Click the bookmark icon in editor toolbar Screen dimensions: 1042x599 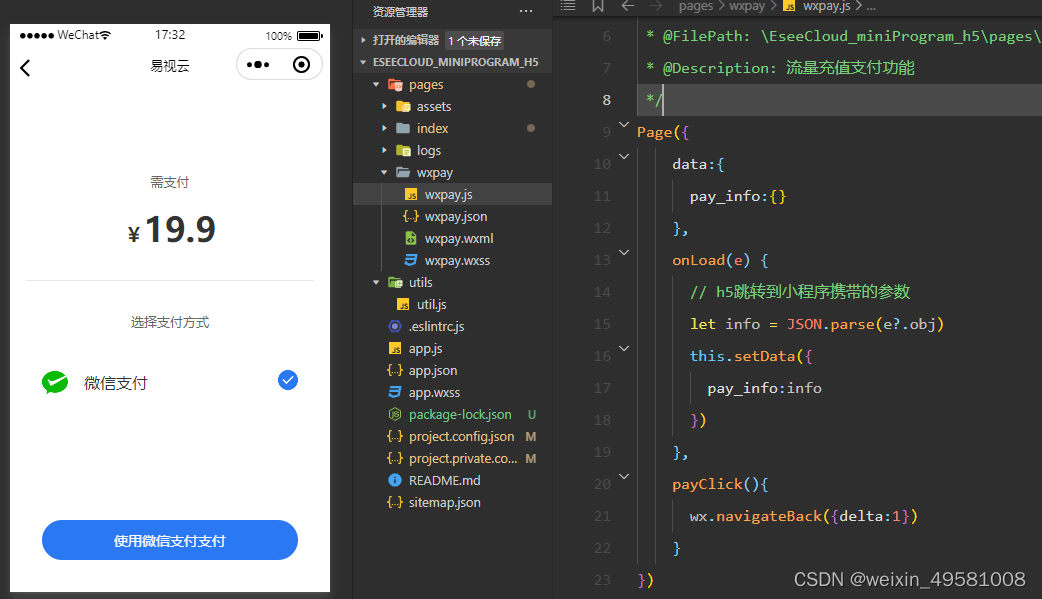click(x=597, y=6)
